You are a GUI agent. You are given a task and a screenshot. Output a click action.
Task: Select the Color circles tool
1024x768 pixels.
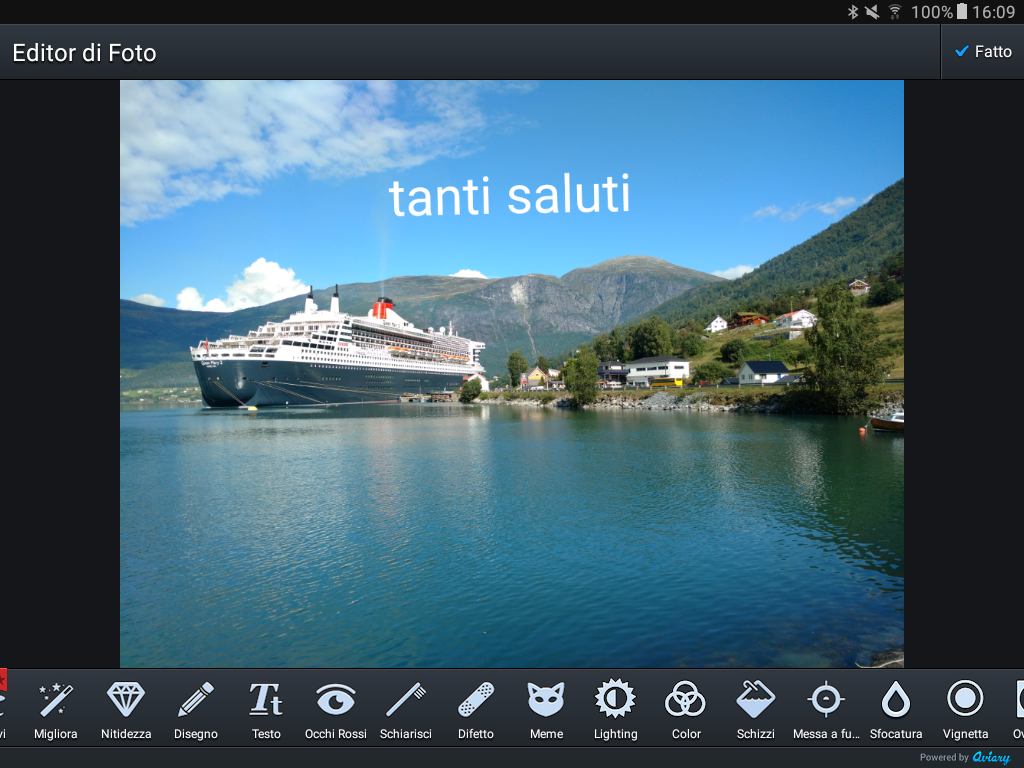coord(686,710)
